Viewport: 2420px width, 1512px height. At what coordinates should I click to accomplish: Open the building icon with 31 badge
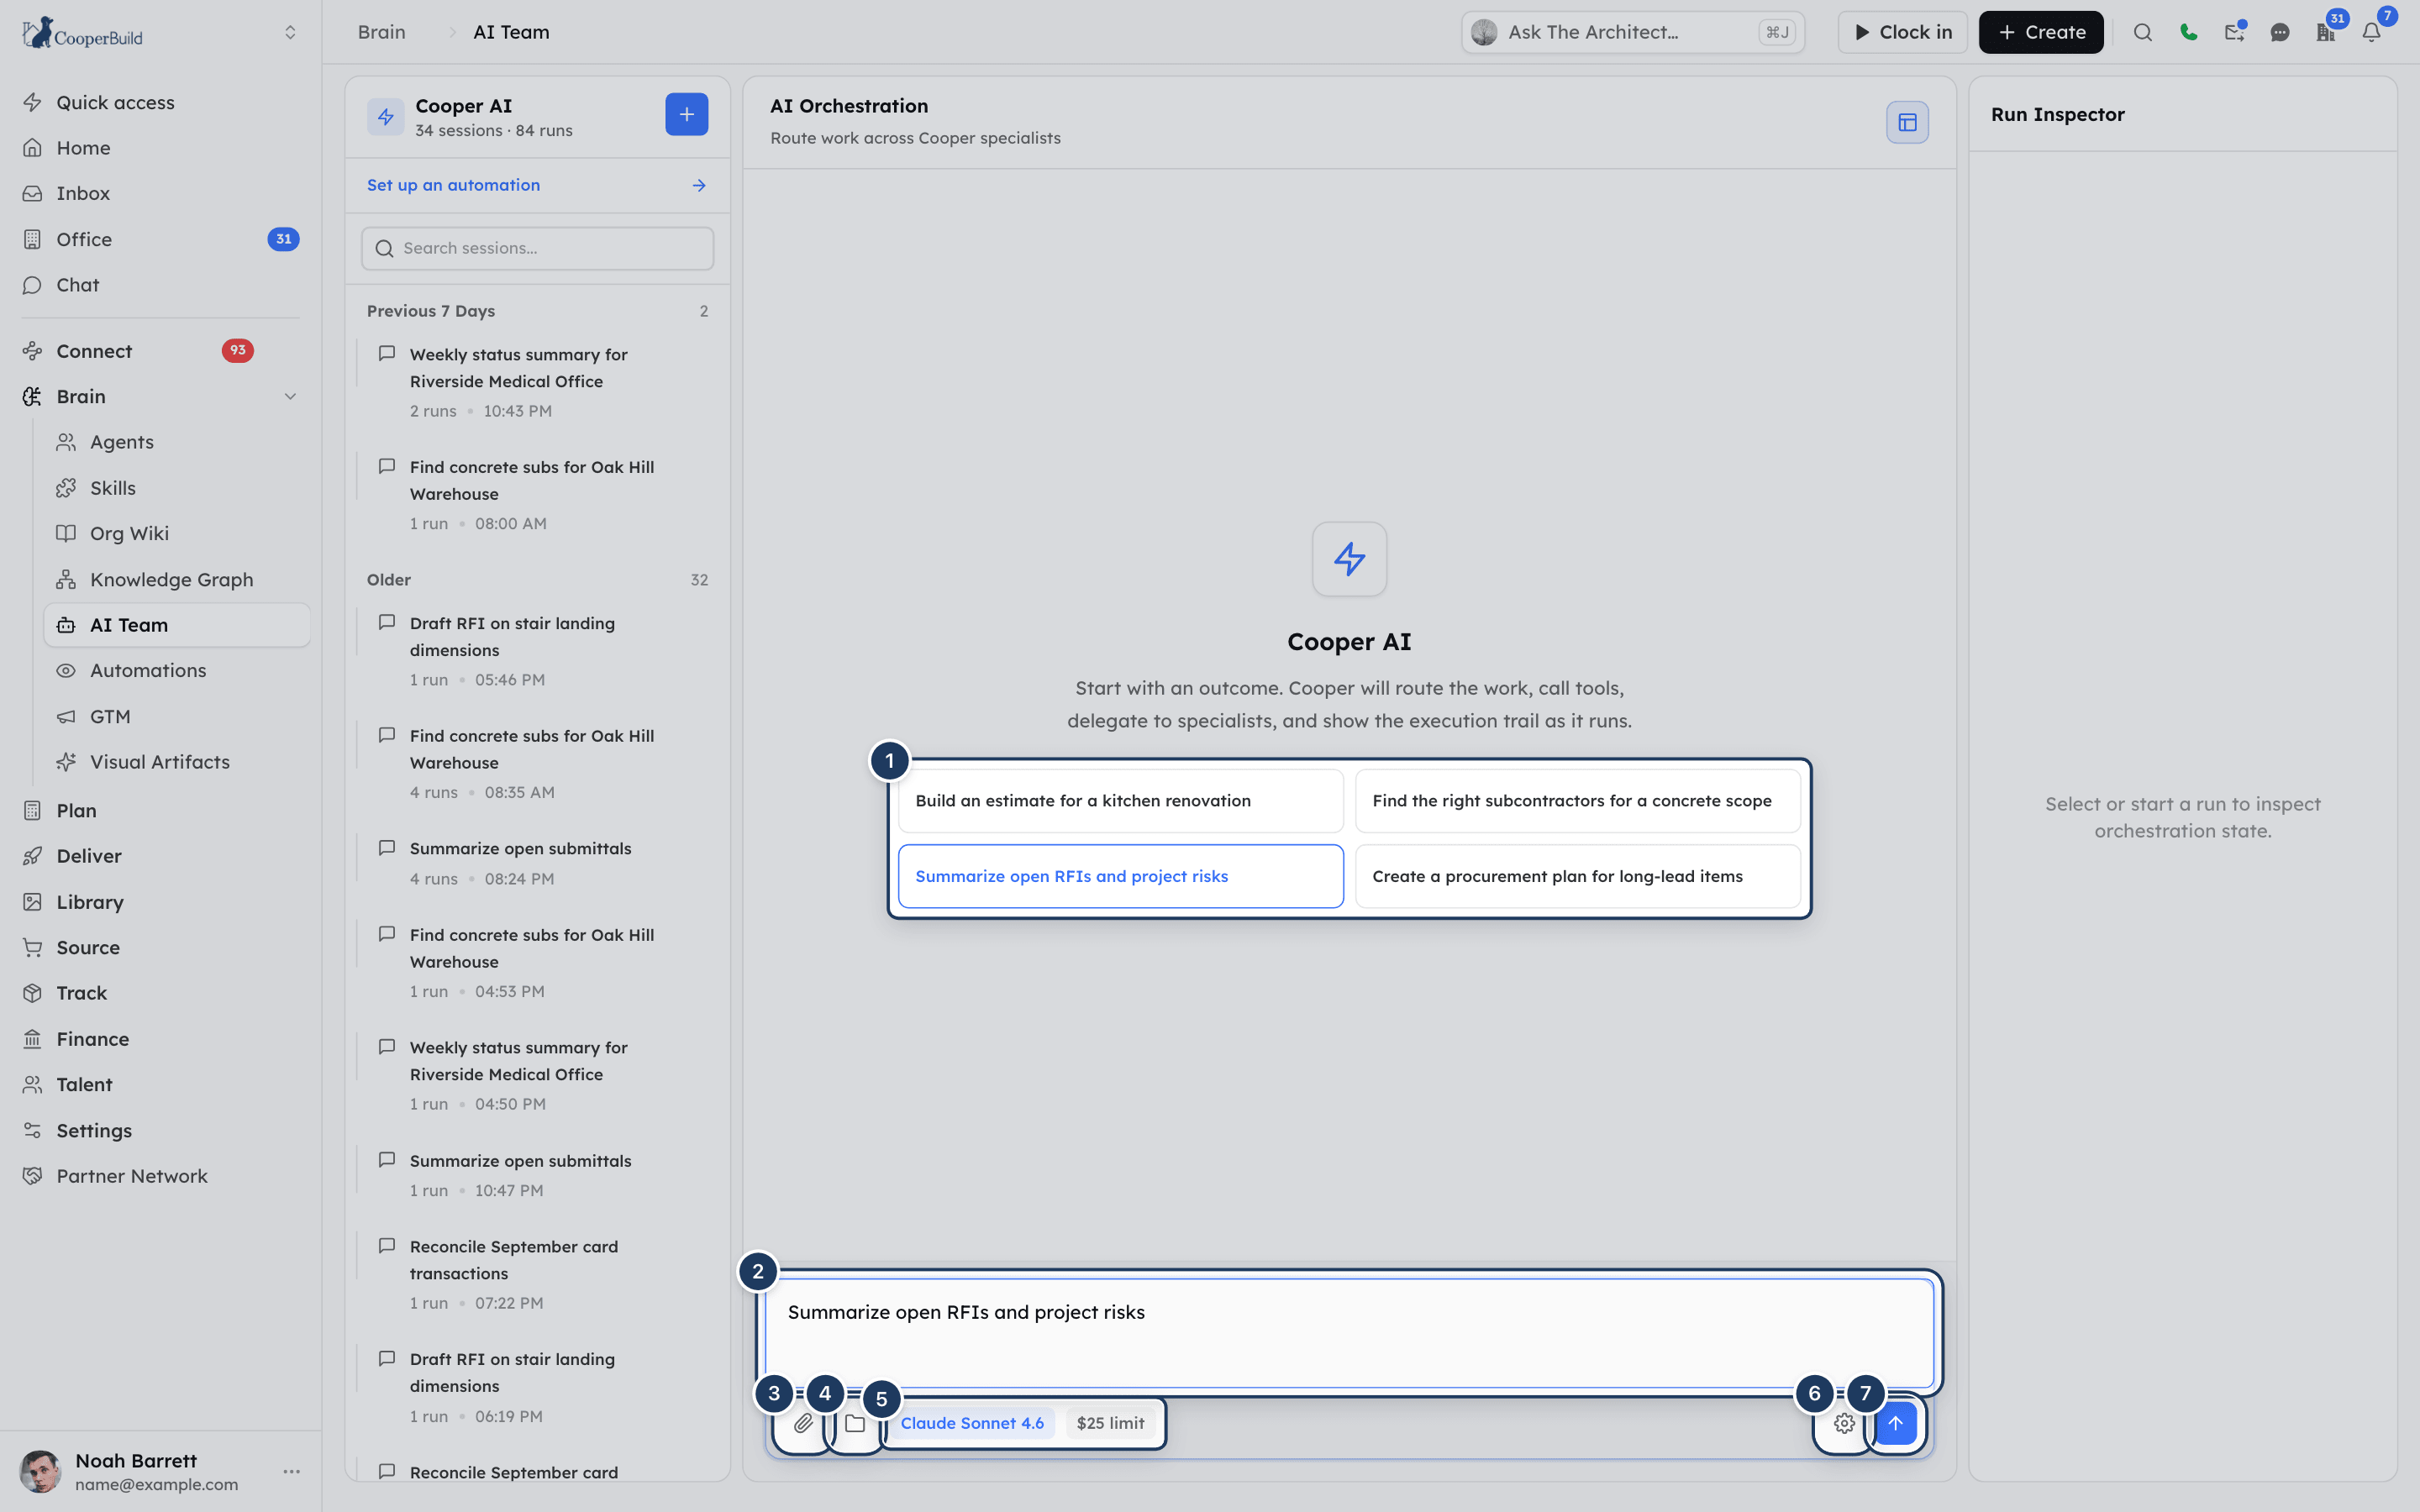click(x=2326, y=32)
